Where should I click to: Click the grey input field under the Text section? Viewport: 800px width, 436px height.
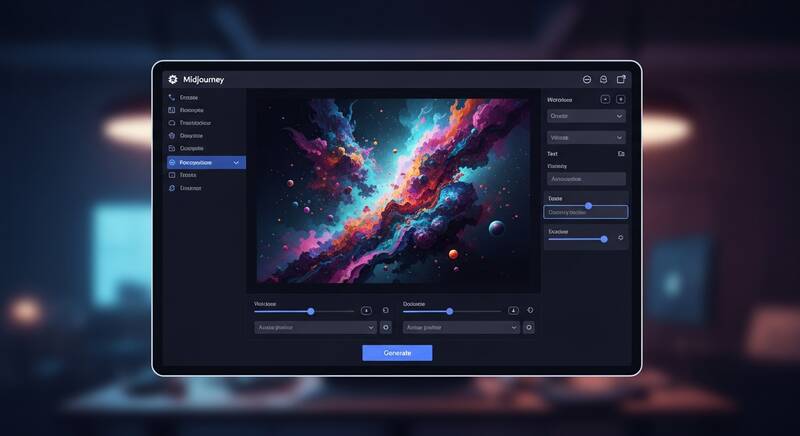(x=586, y=179)
